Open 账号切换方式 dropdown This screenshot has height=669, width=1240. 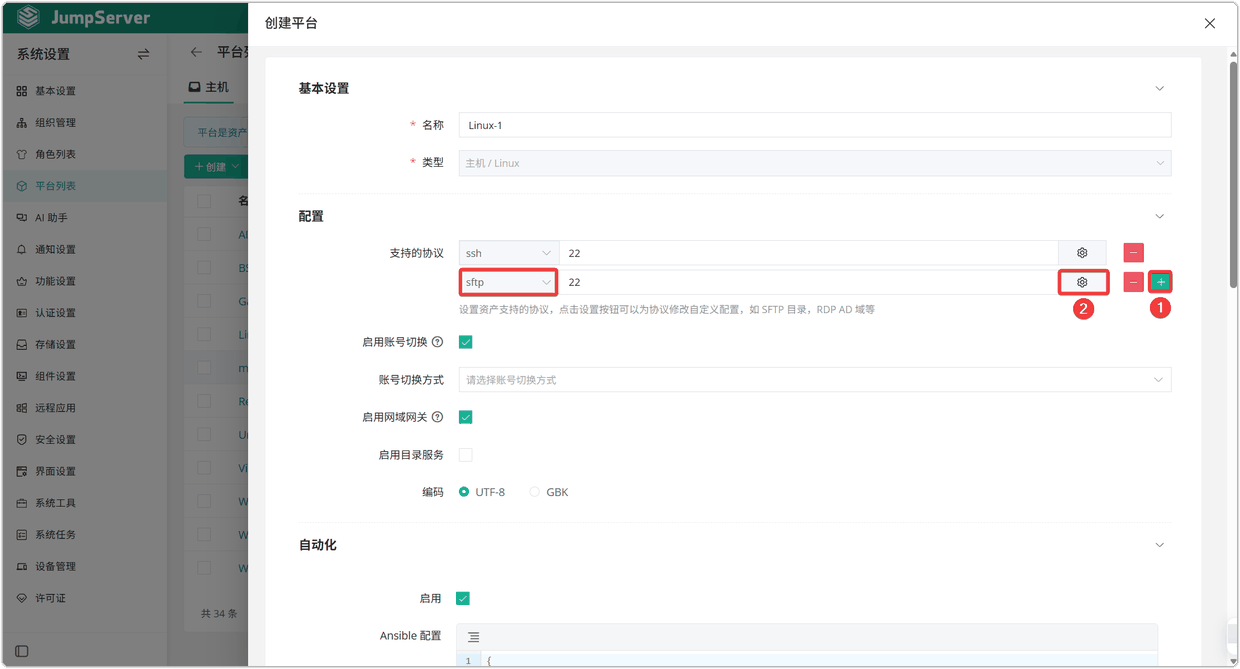(815, 380)
